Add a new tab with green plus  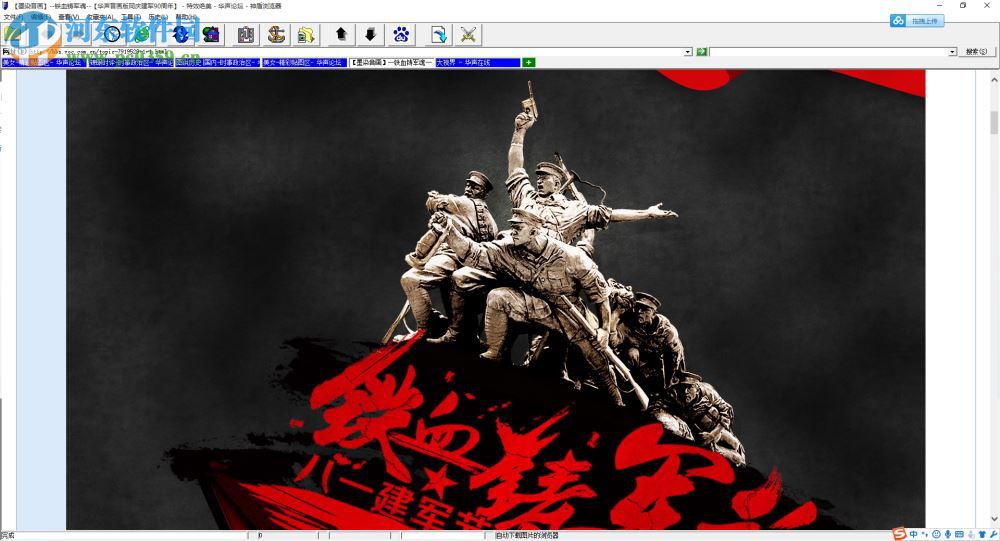529,63
